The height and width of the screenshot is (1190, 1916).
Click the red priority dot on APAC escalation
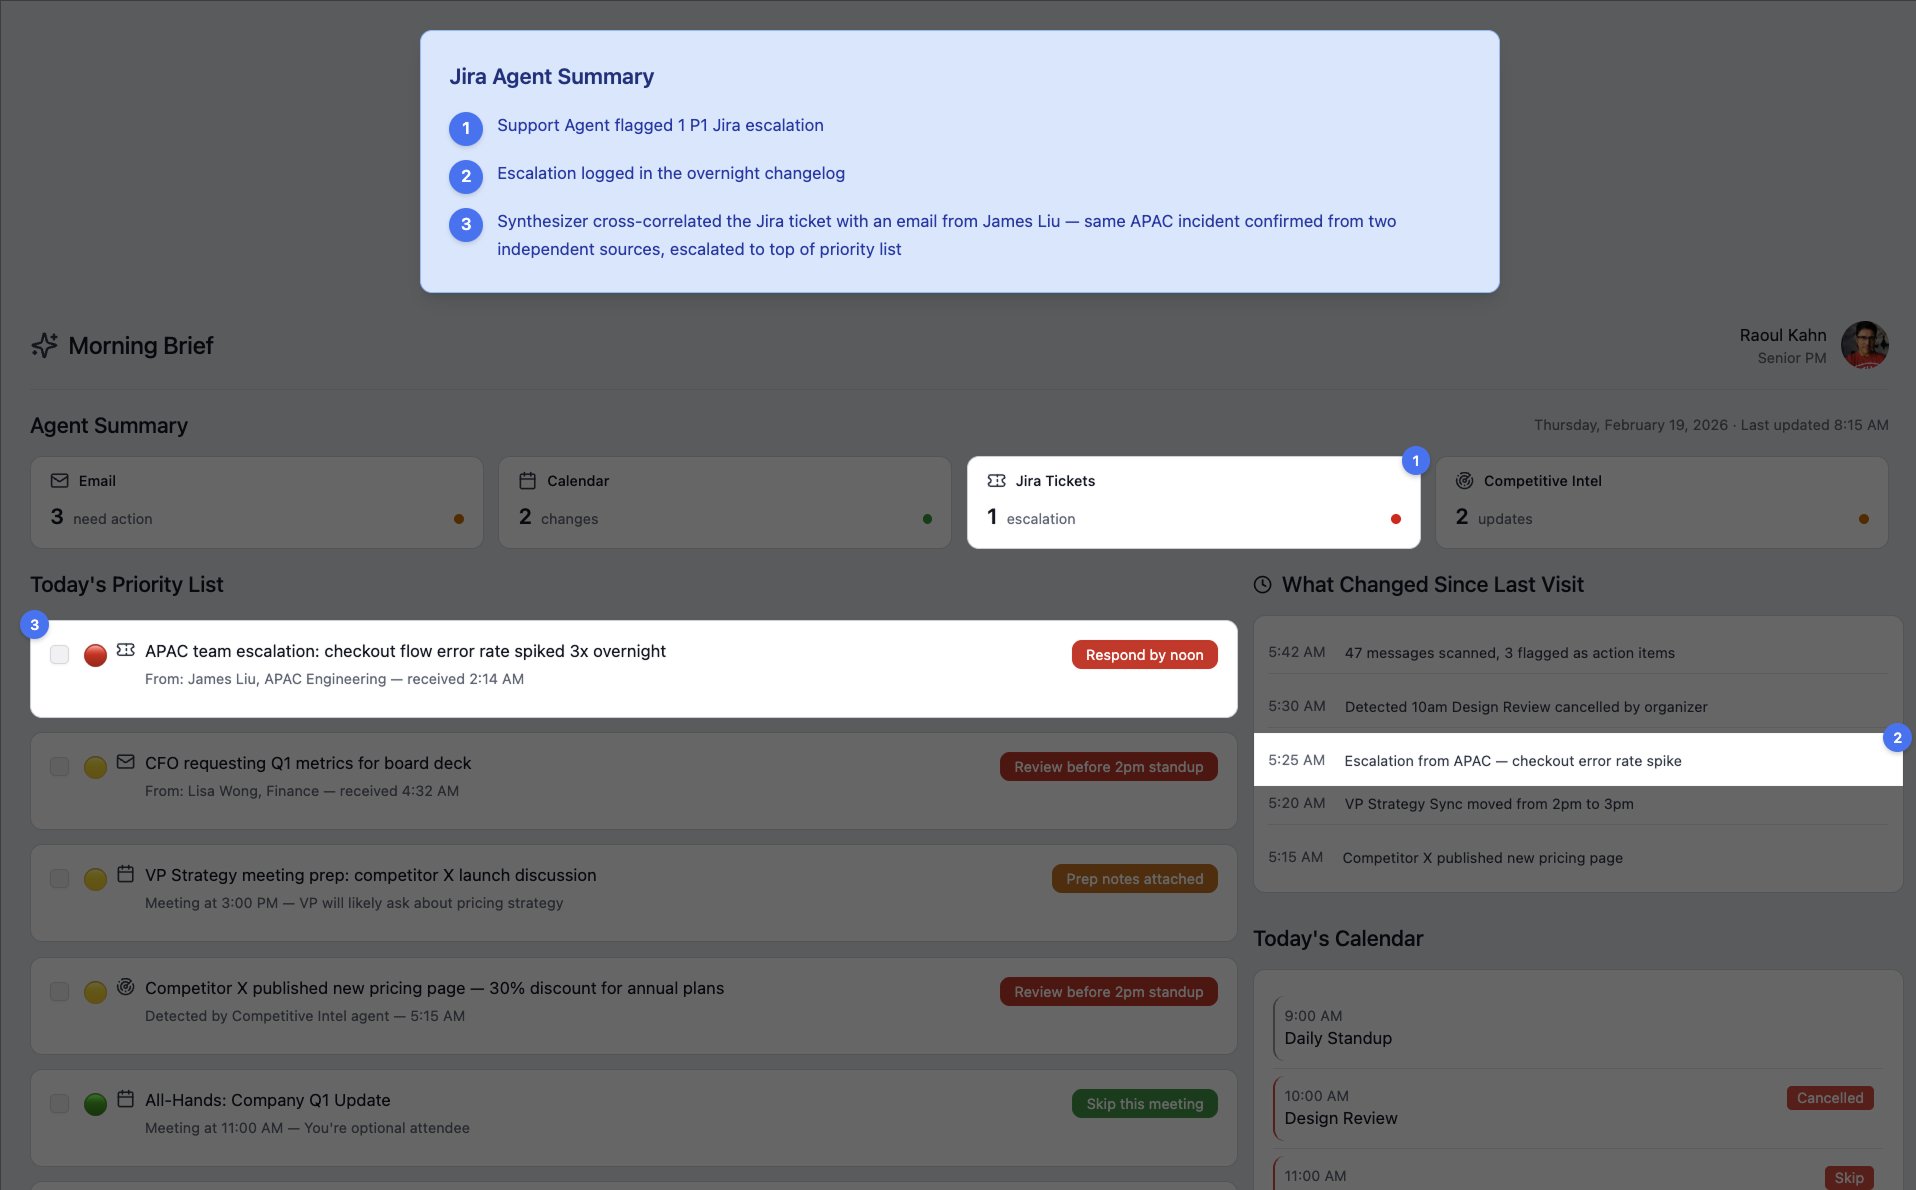(x=95, y=654)
